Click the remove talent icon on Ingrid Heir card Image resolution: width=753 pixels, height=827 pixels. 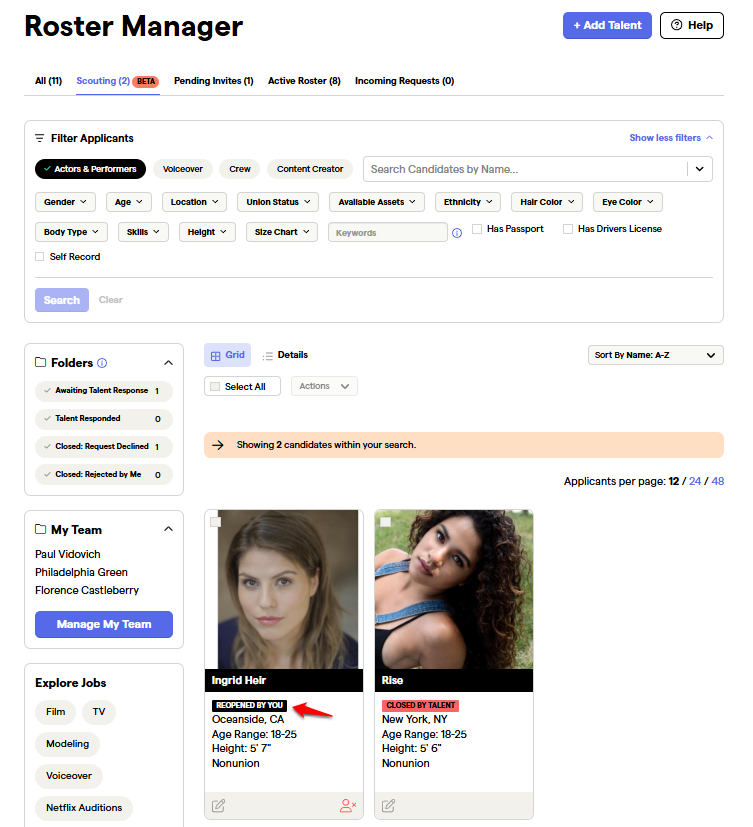click(x=348, y=805)
